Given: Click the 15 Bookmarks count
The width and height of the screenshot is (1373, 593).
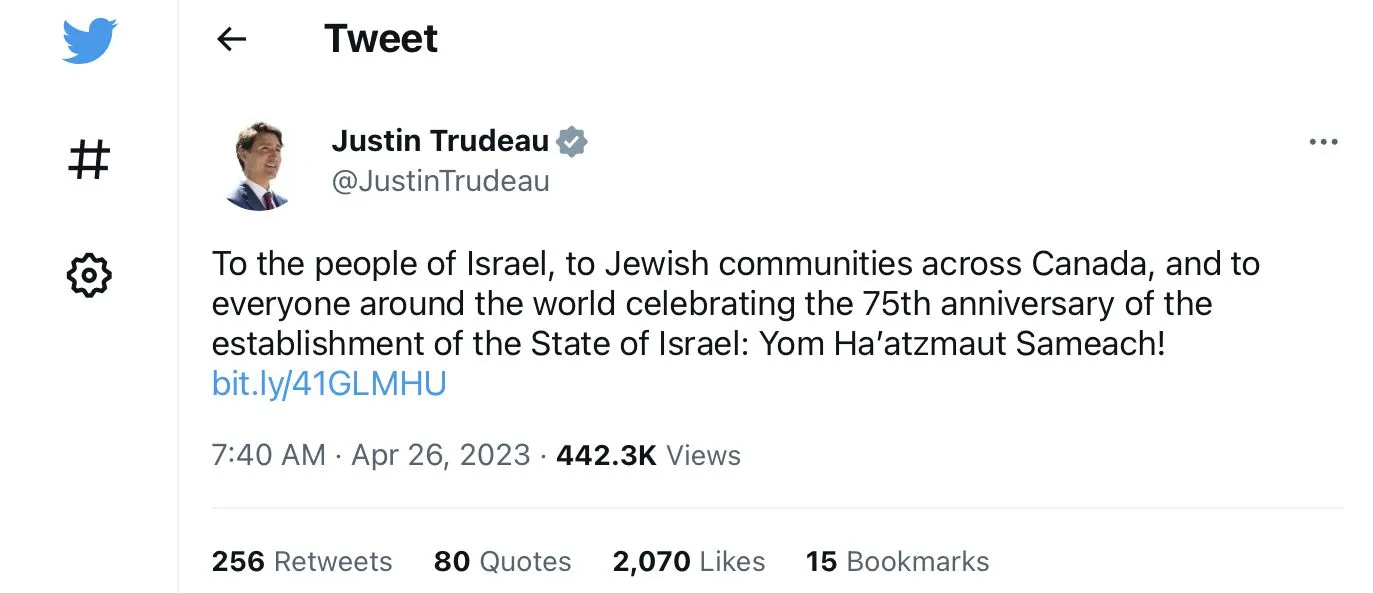Looking at the screenshot, I should click(x=897, y=562).
